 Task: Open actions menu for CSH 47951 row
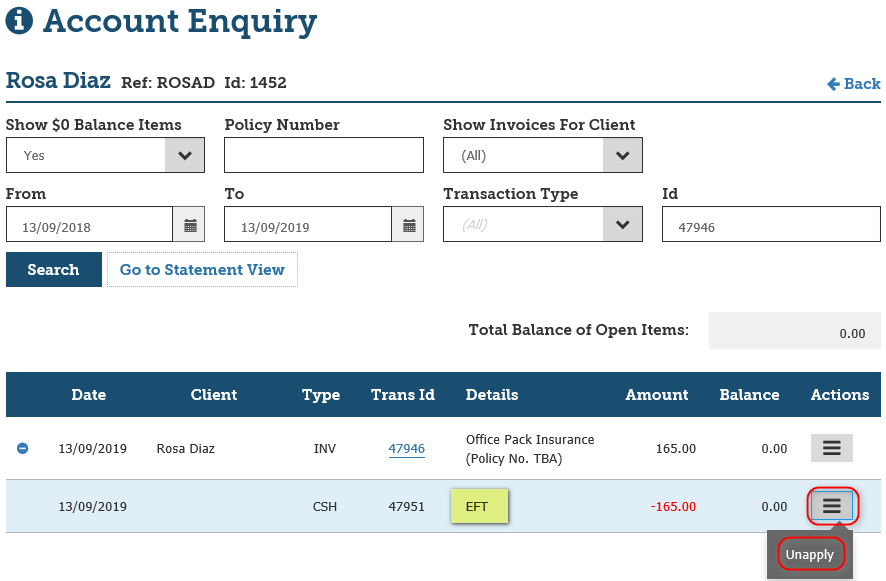pyautogui.click(x=831, y=506)
